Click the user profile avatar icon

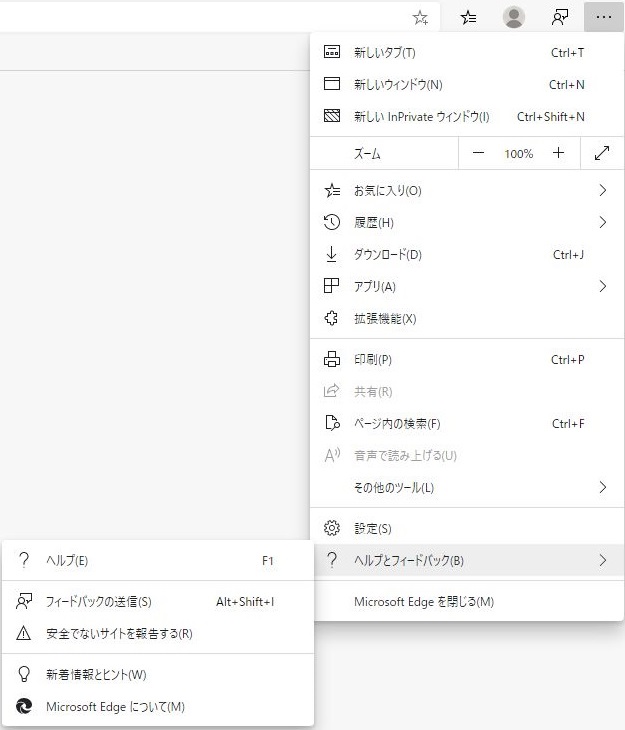pyautogui.click(x=514, y=17)
